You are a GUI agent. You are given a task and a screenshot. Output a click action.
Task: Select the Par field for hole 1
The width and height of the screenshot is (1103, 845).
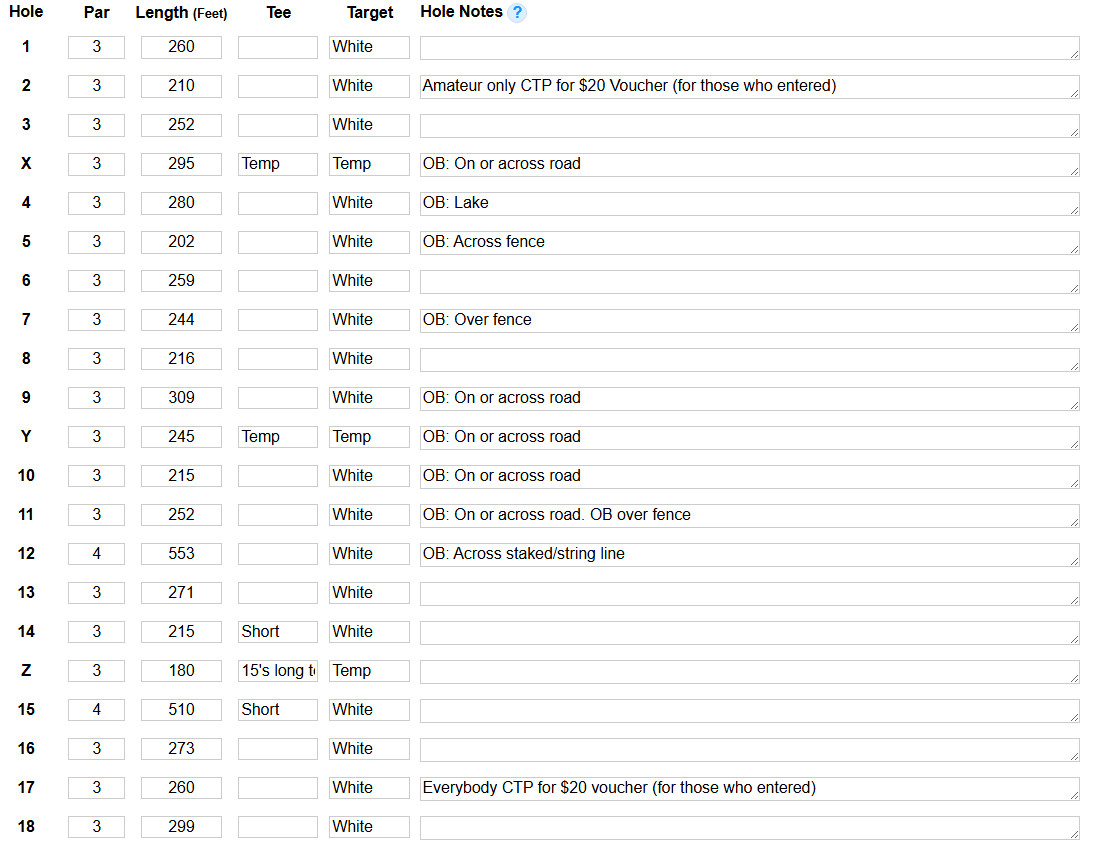pyautogui.click(x=96, y=47)
